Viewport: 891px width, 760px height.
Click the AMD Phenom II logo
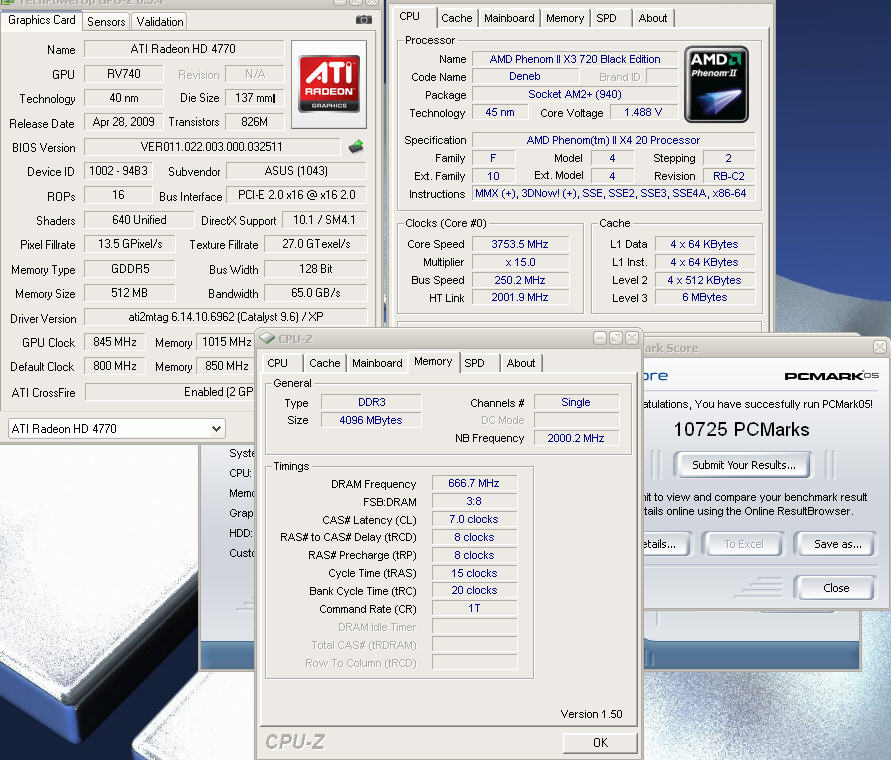pyautogui.click(x=716, y=84)
